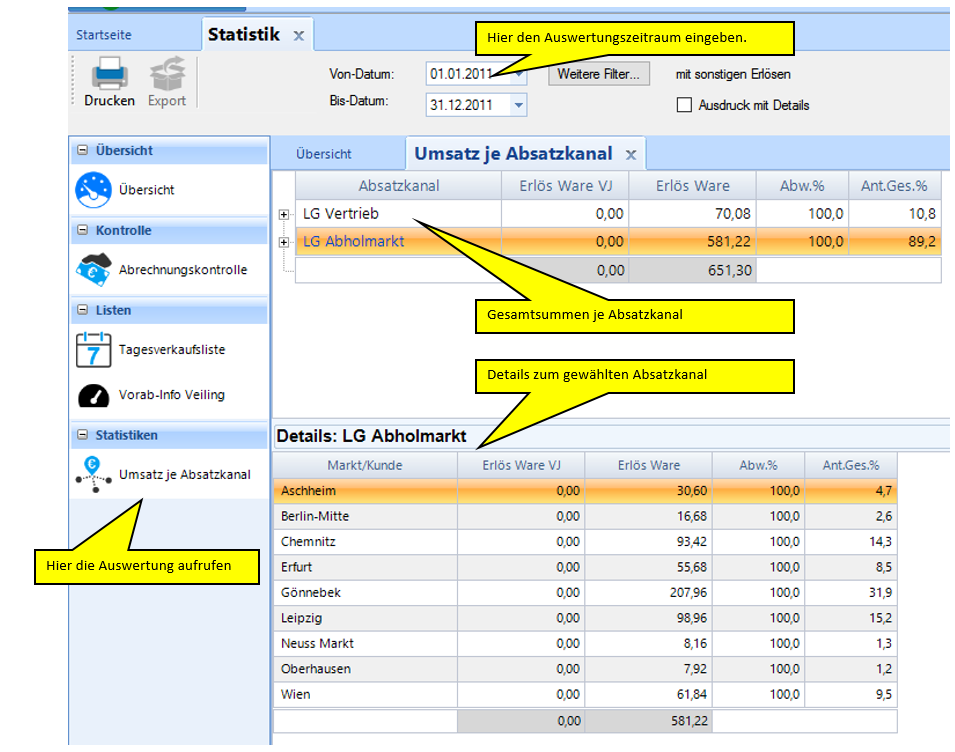Expand the LG Vertrieb row

(284, 214)
